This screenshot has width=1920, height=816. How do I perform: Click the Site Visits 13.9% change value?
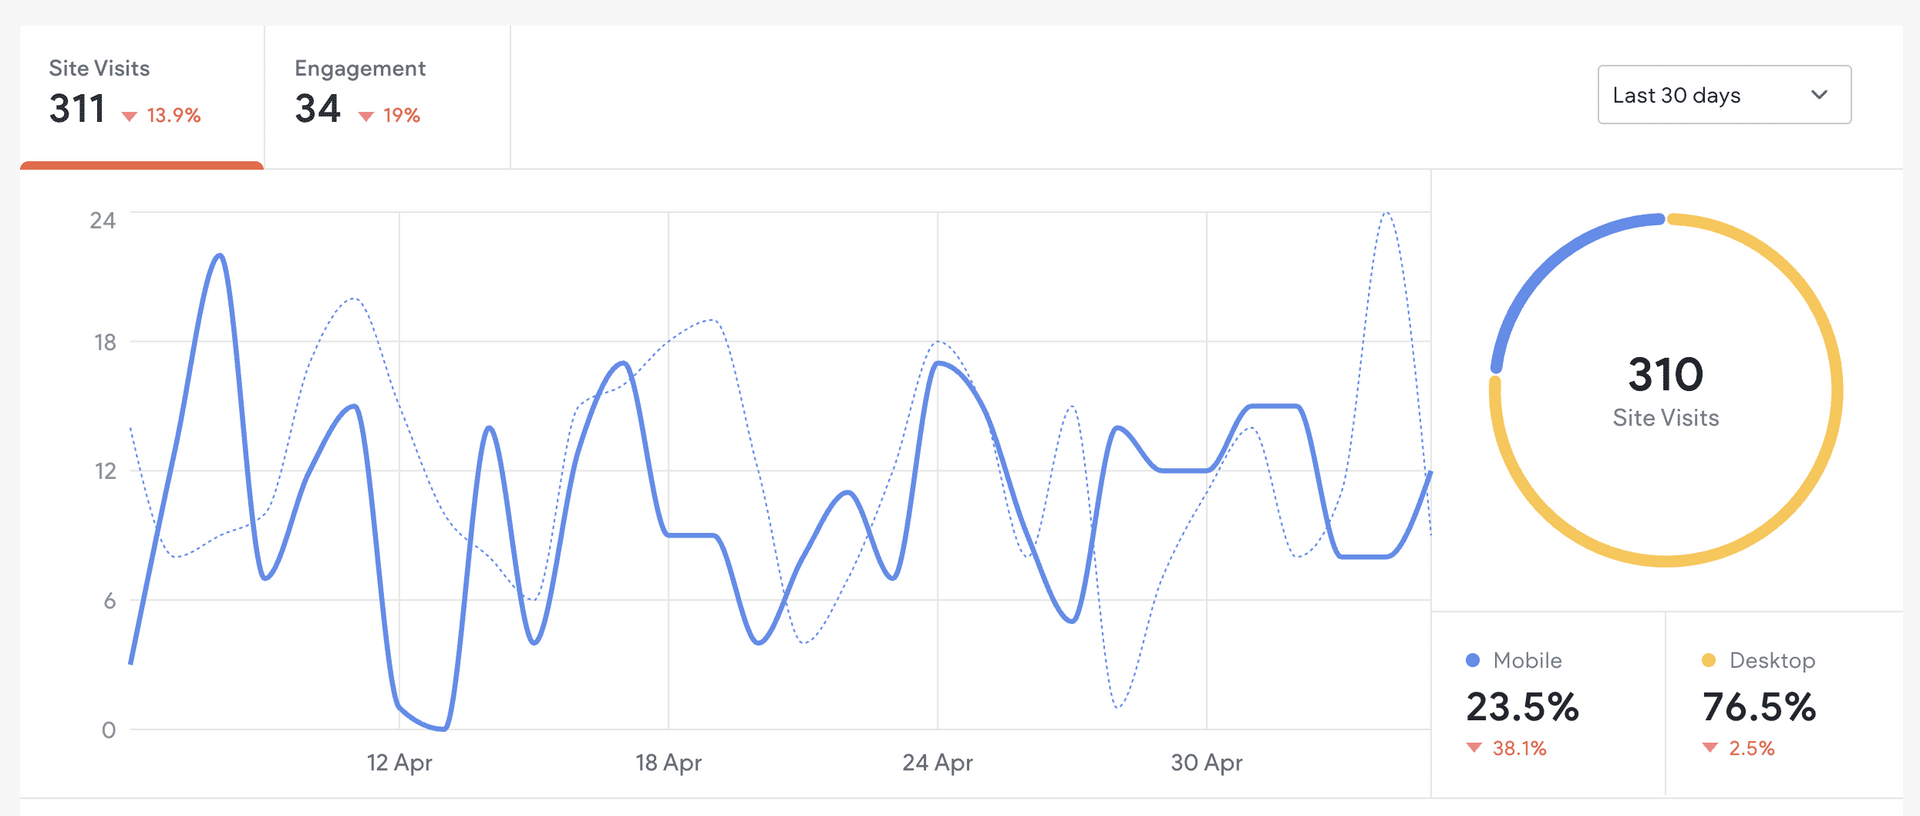pos(174,116)
